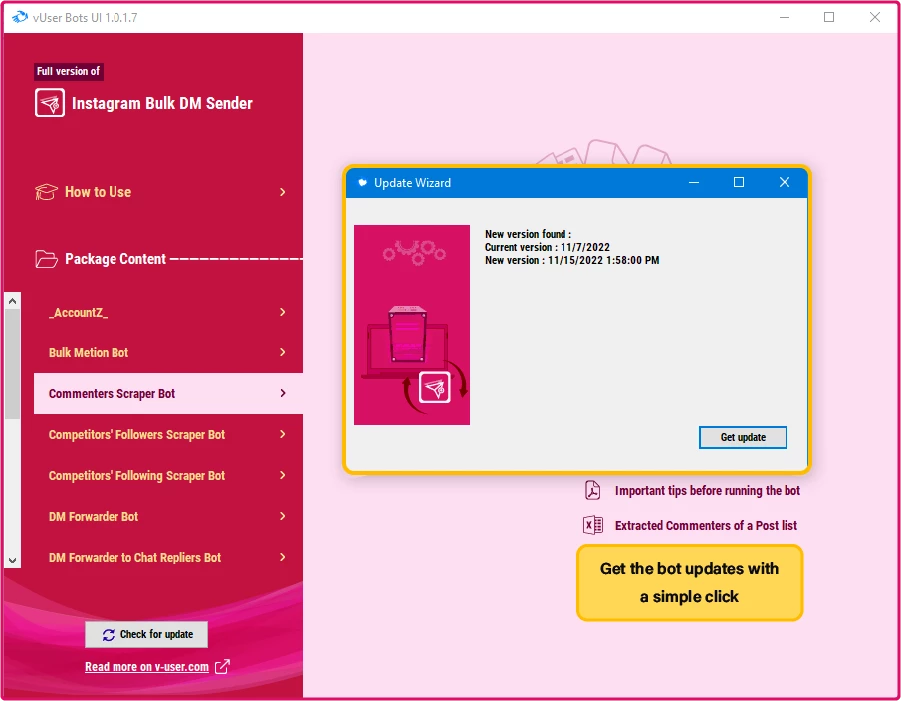Expand DM Forwarder to Chat Repliers chevron
Screen dimensions: 901x701
click(282, 557)
